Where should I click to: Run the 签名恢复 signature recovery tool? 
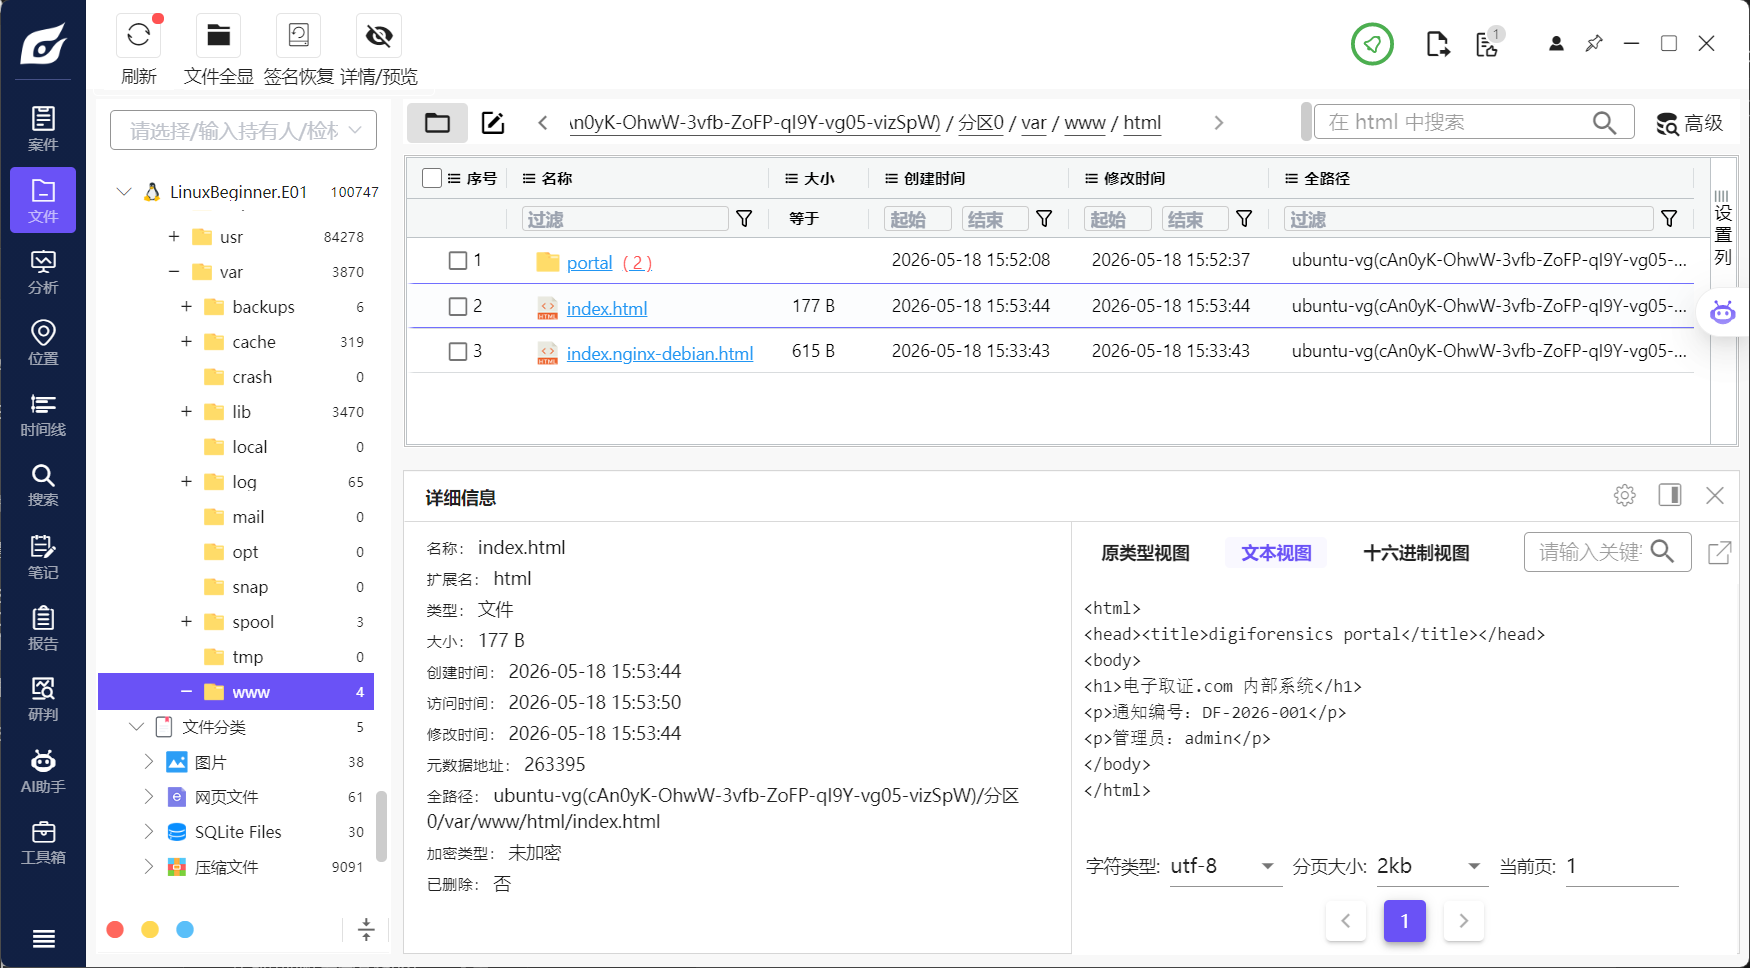pos(298,36)
